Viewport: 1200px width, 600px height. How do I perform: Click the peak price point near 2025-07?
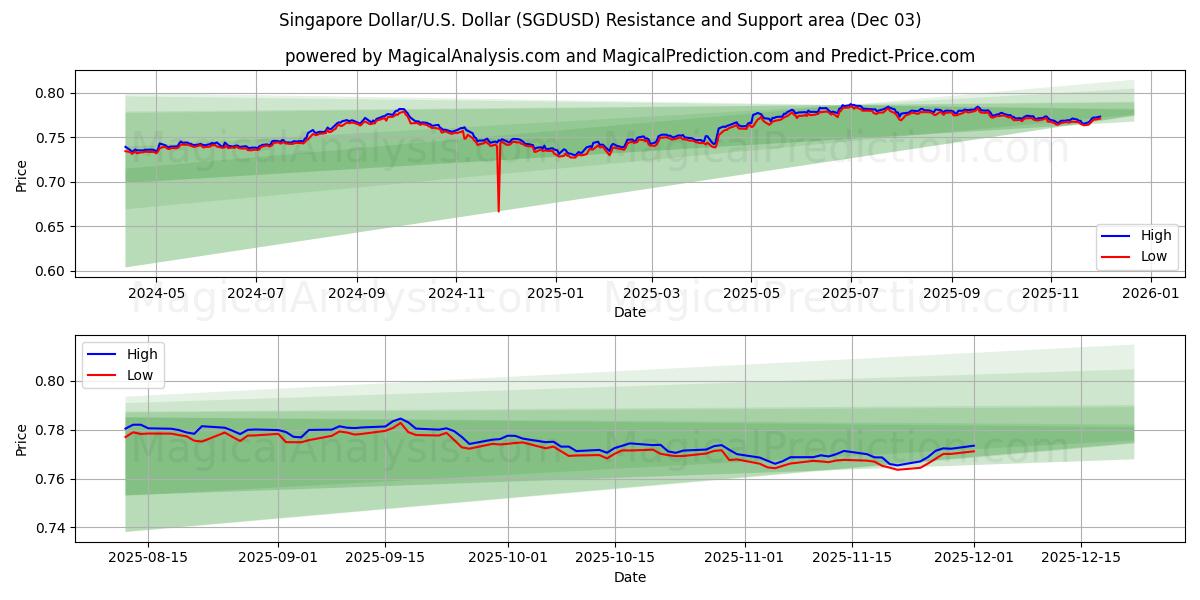[849, 105]
